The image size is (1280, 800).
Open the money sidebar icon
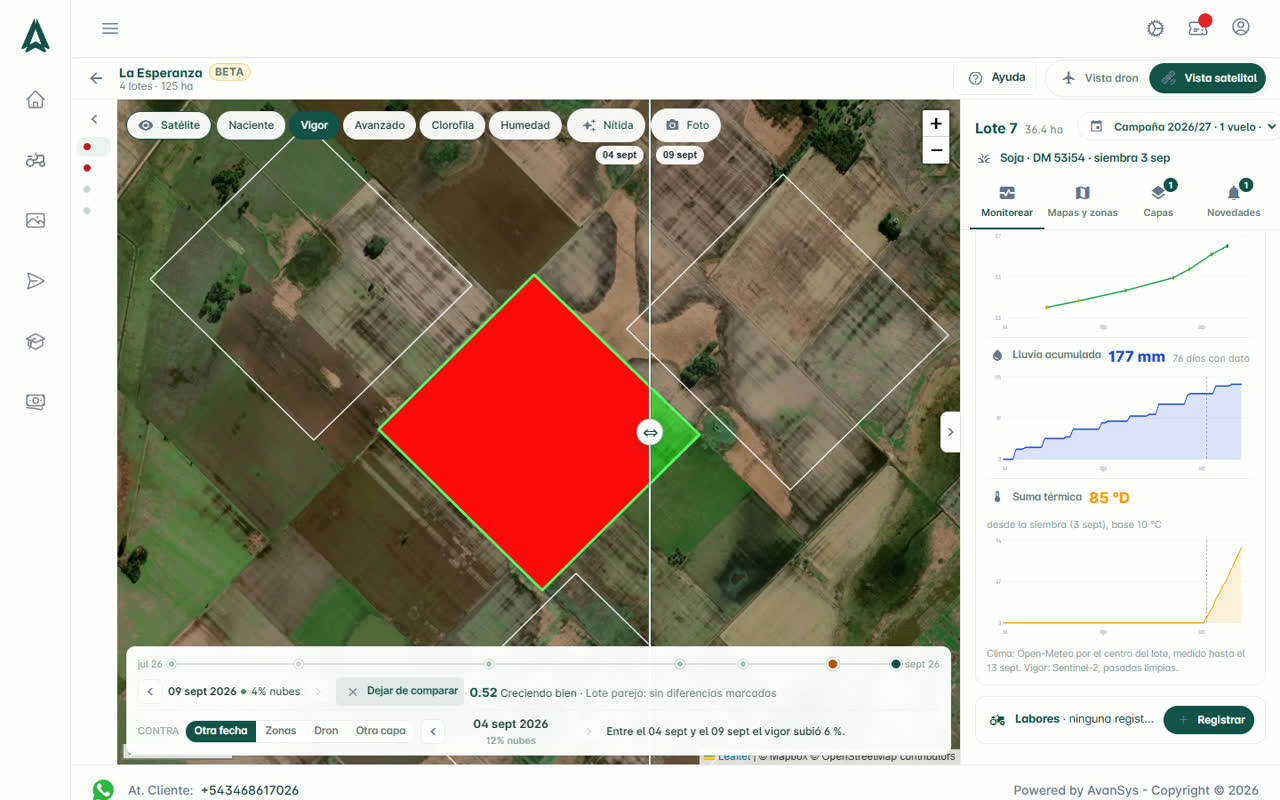tap(36, 402)
